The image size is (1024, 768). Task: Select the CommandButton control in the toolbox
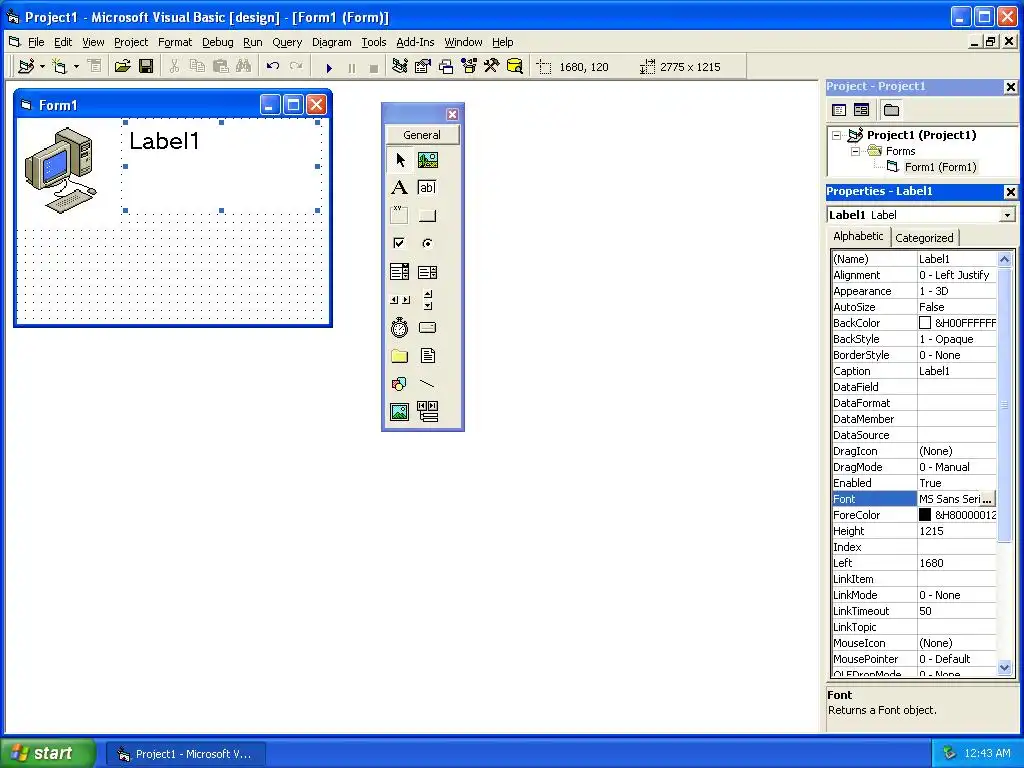427,216
